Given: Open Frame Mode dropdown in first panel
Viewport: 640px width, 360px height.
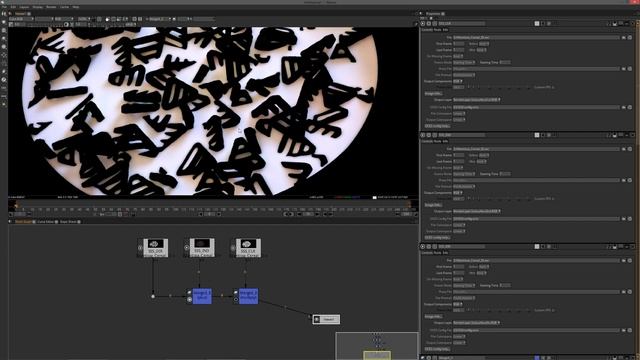Looking at the screenshot, I should 464,62.
